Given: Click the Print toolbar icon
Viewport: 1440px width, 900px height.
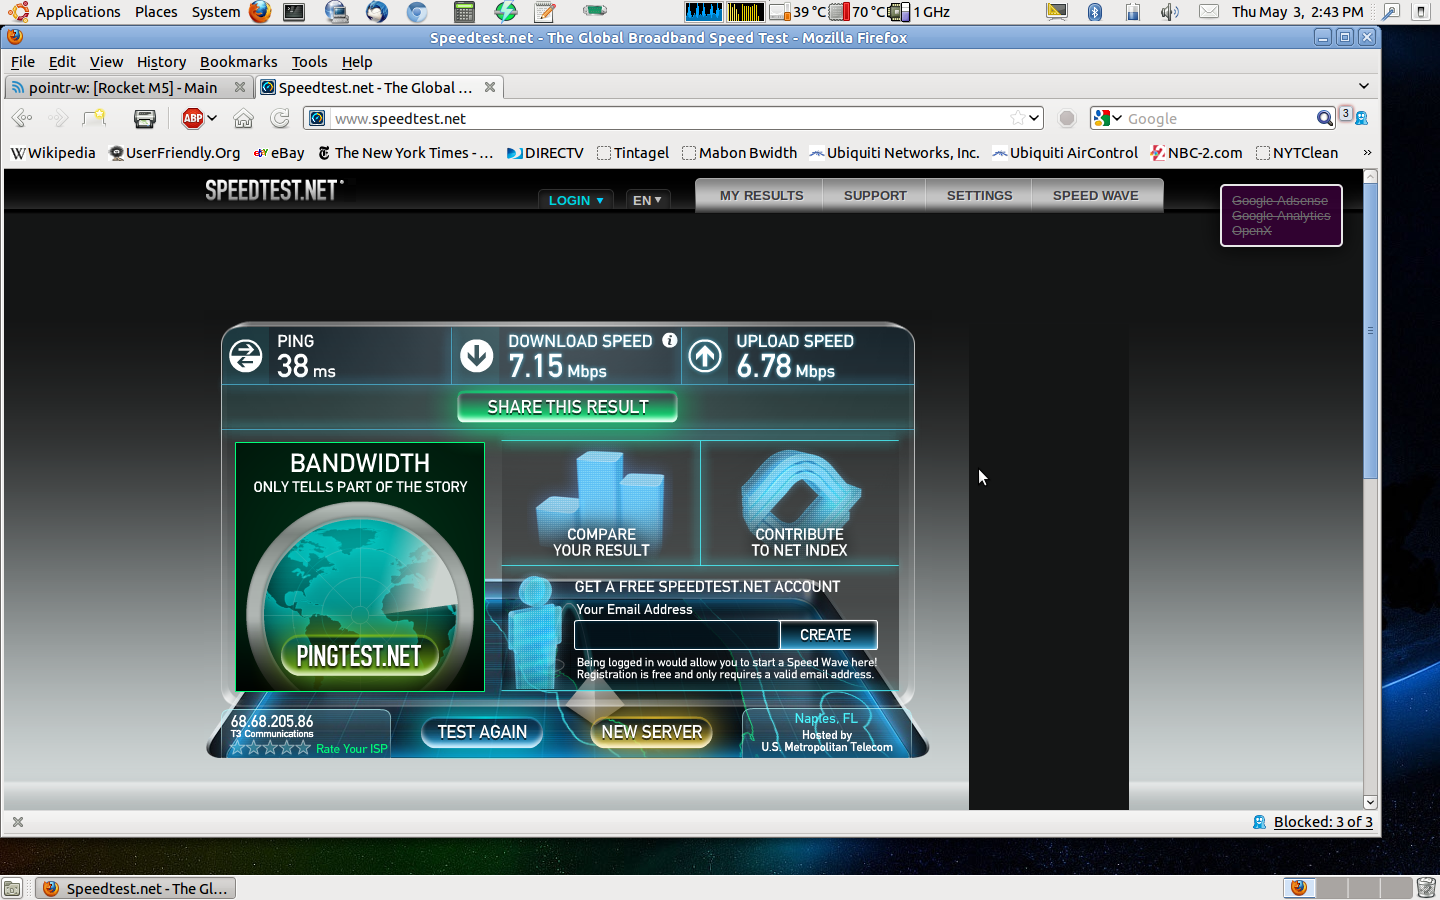Looking at the screenshot, I should (145, 119).
